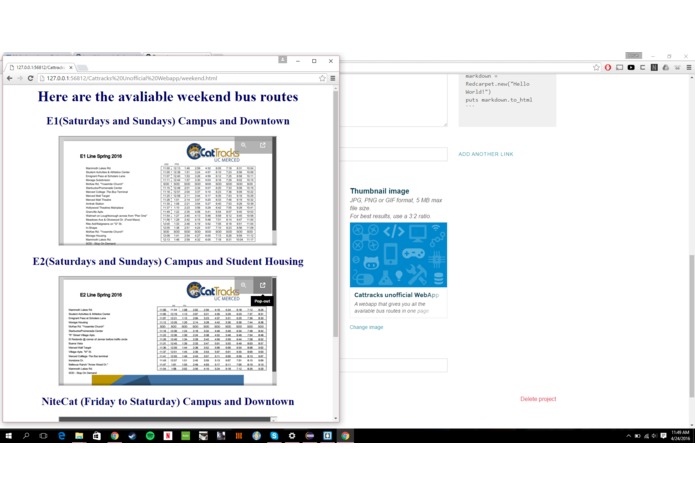Open Spotify from the taskbar
695x494 pixels.
(150, 436)
